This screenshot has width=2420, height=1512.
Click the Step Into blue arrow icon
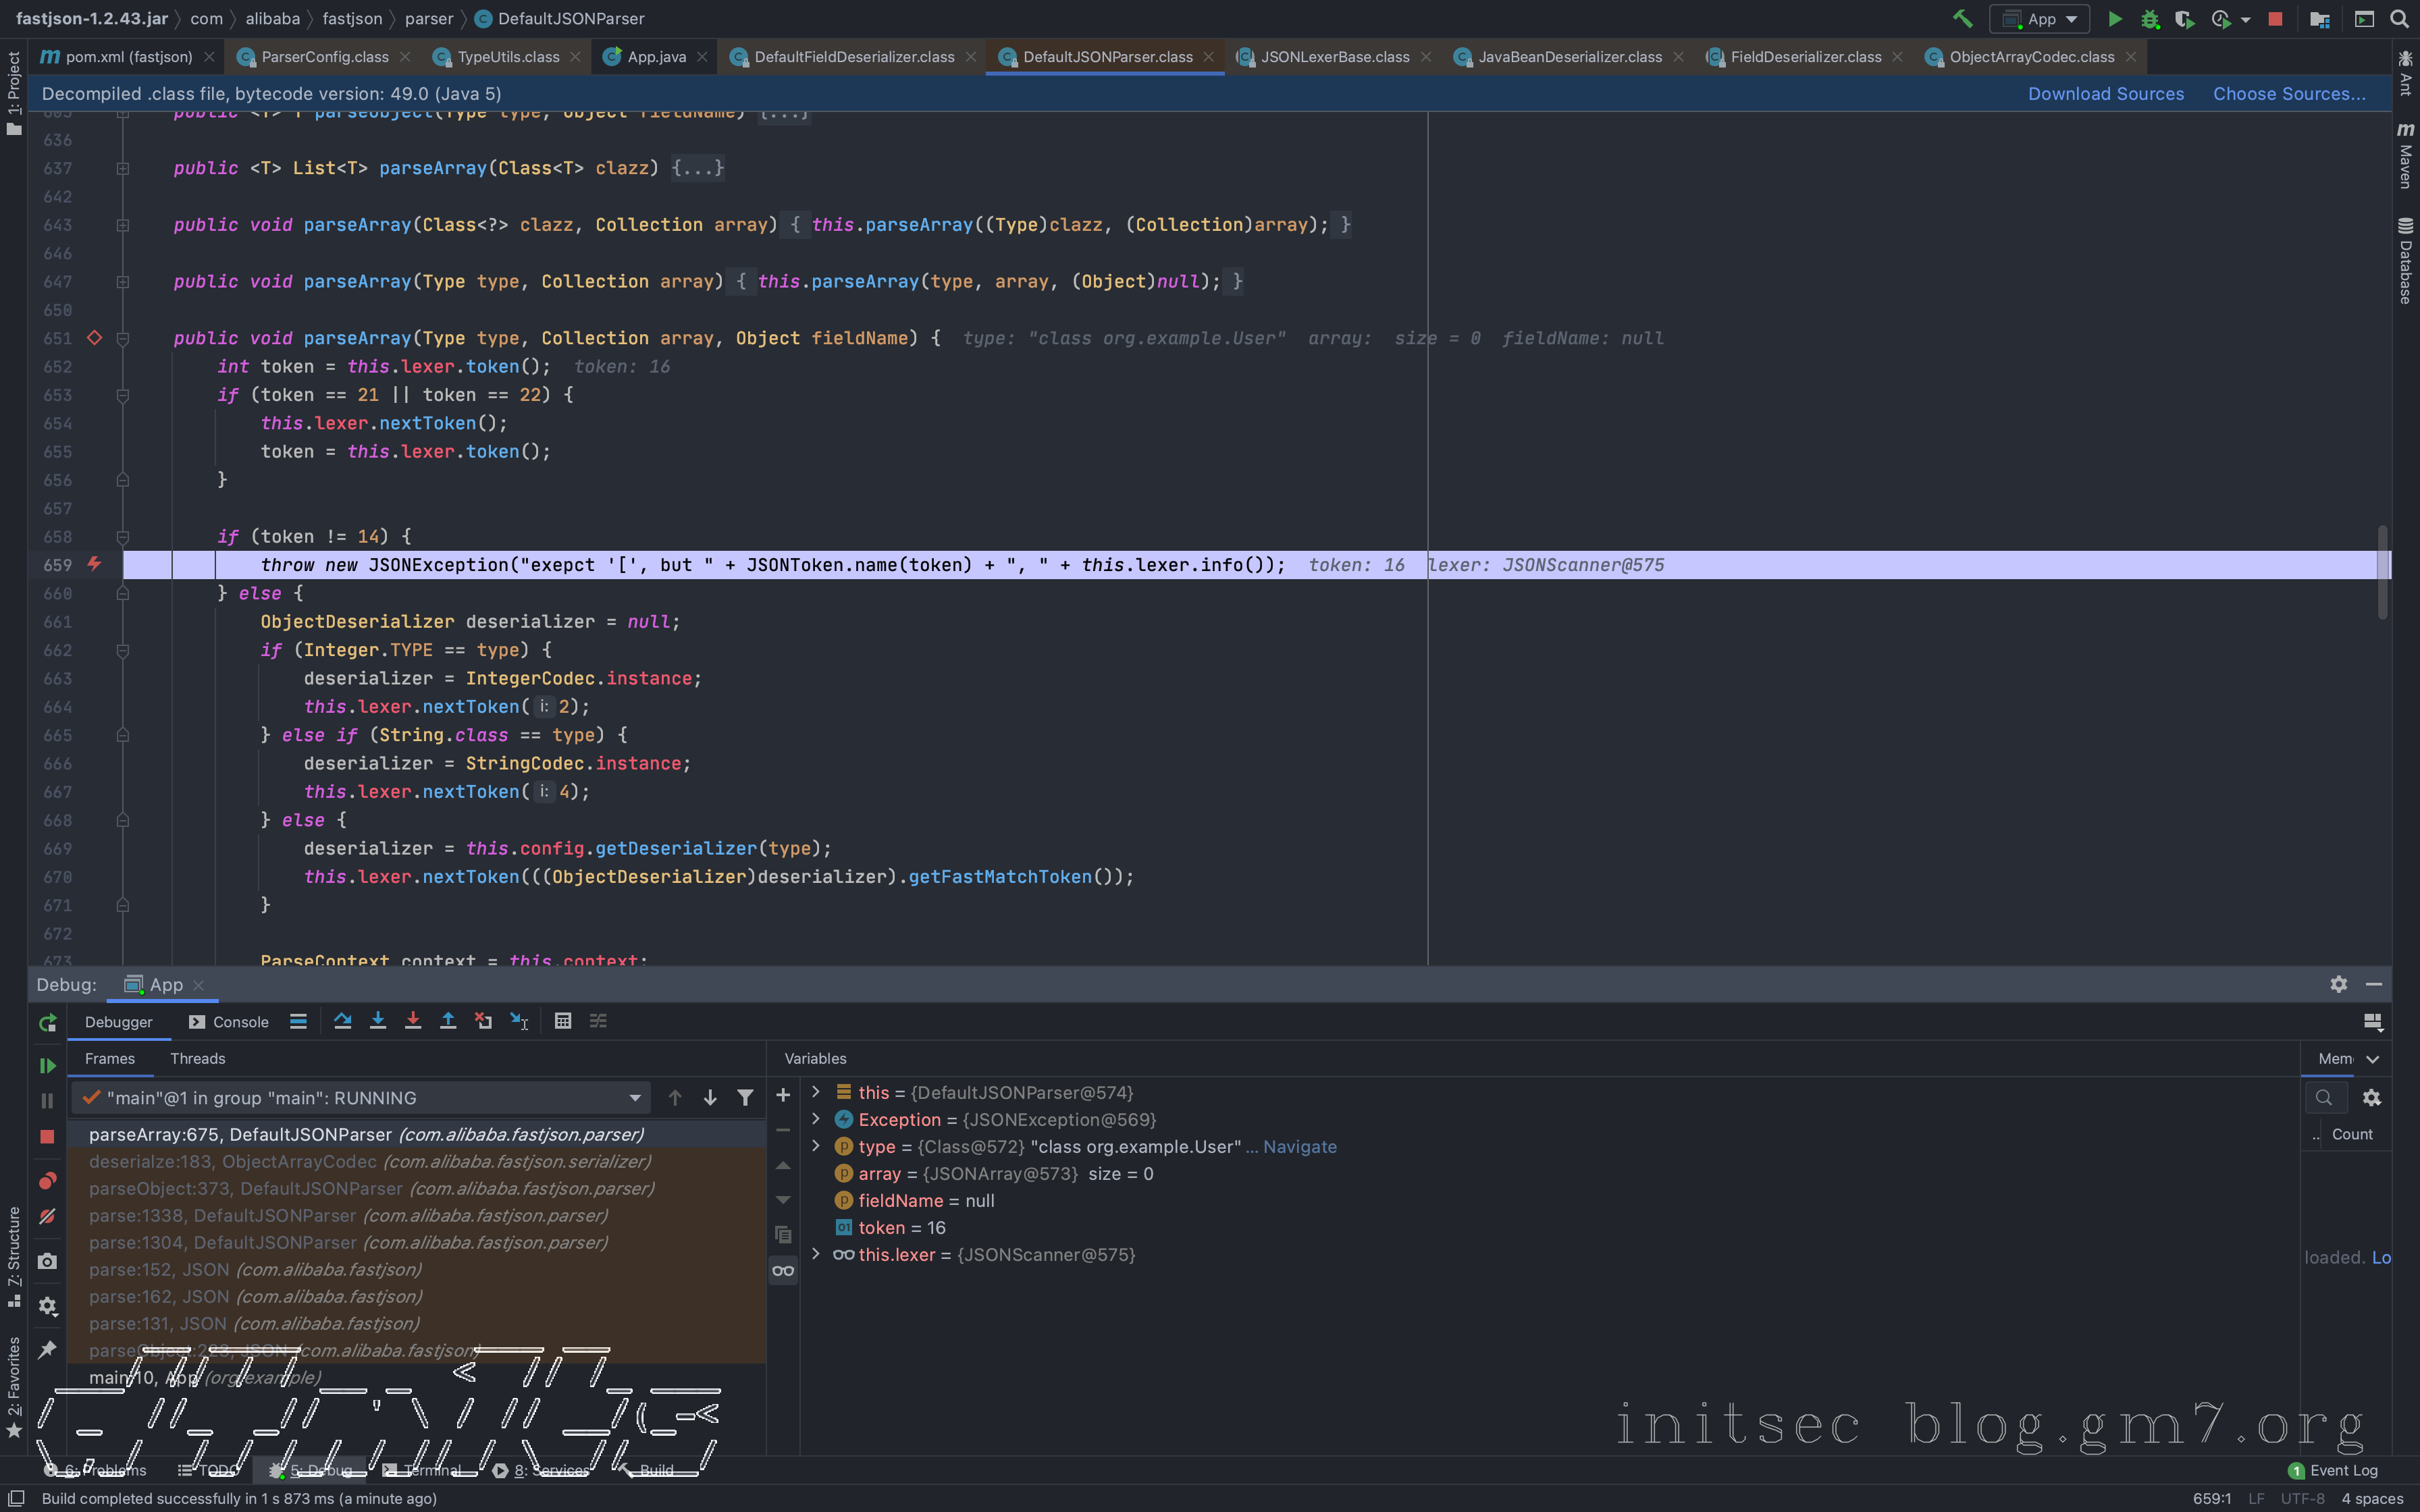(378, 1021)
